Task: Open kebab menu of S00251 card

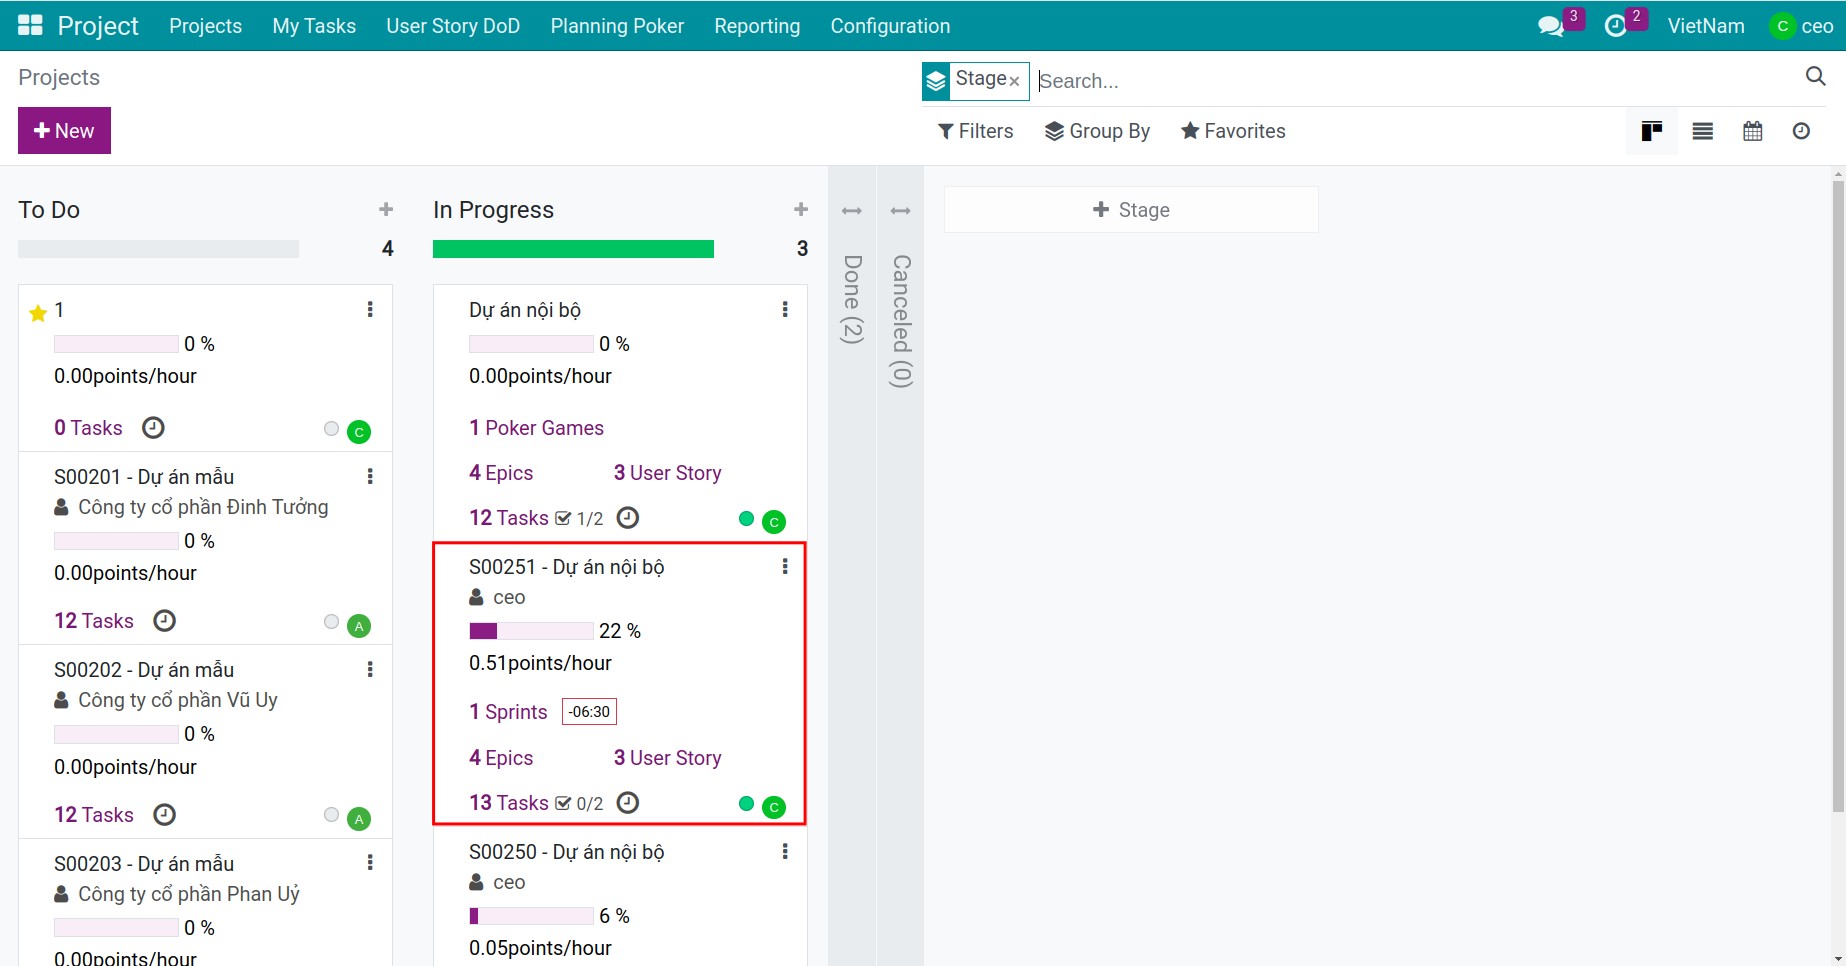Action: (785, 567)
